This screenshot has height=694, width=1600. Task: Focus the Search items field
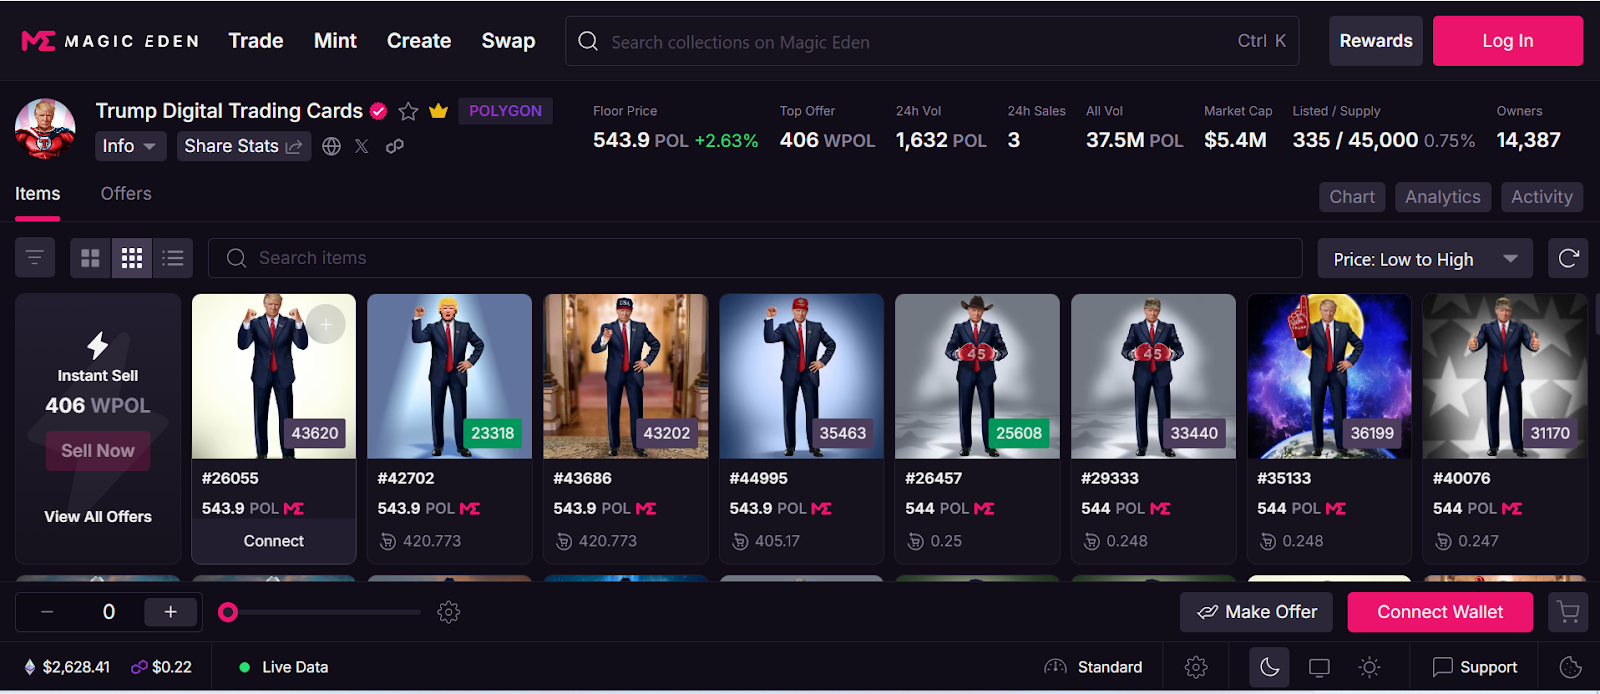coord(755,258)
